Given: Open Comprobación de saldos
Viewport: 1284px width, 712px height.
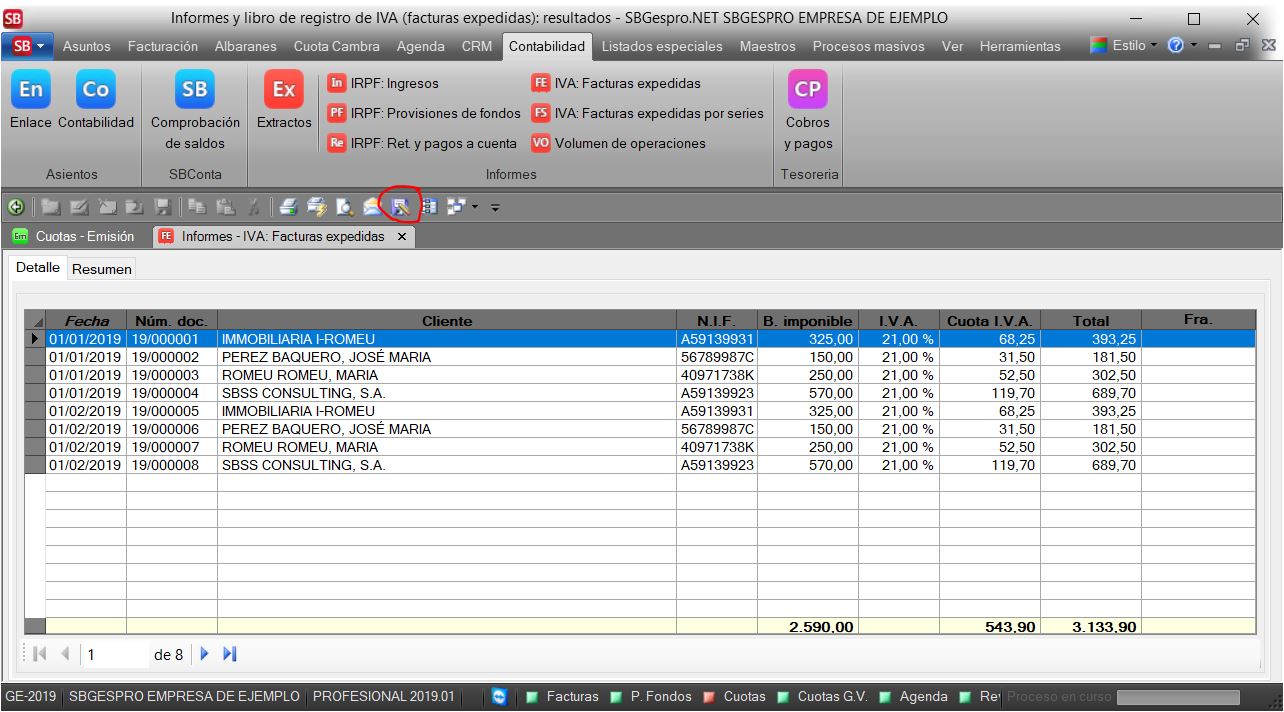Looking at the screenshot, I should pos(195,90).
